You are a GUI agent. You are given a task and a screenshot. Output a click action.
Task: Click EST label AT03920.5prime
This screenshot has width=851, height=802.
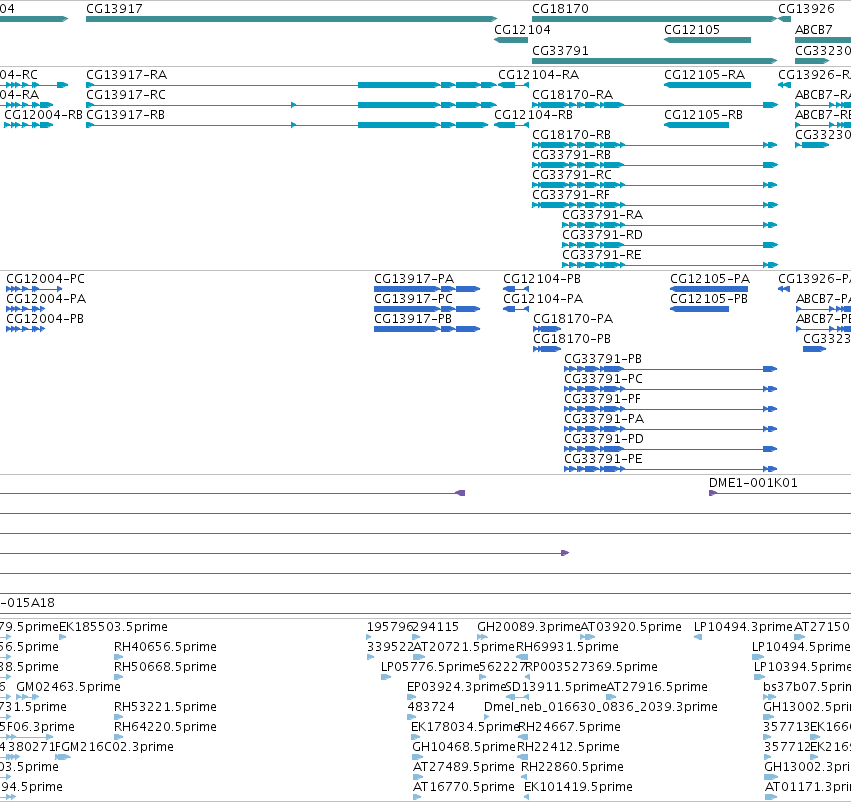(631, 627)
